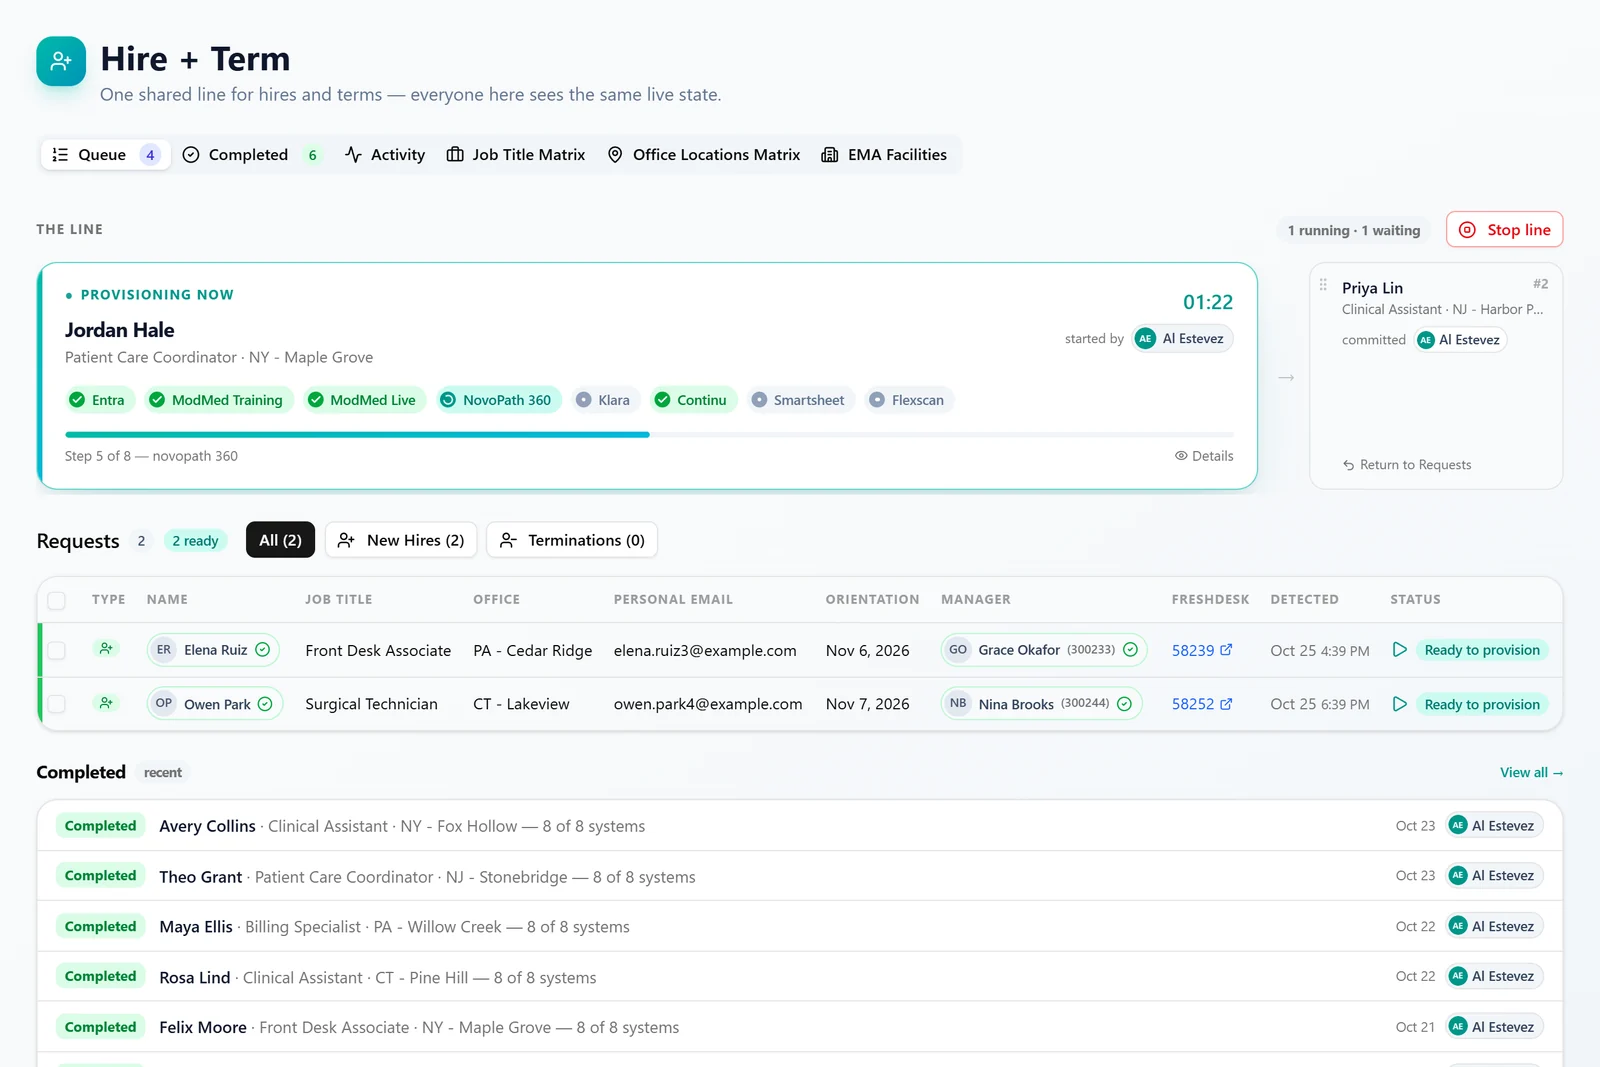Open the Theo Grant completed entry

point(800,876)
